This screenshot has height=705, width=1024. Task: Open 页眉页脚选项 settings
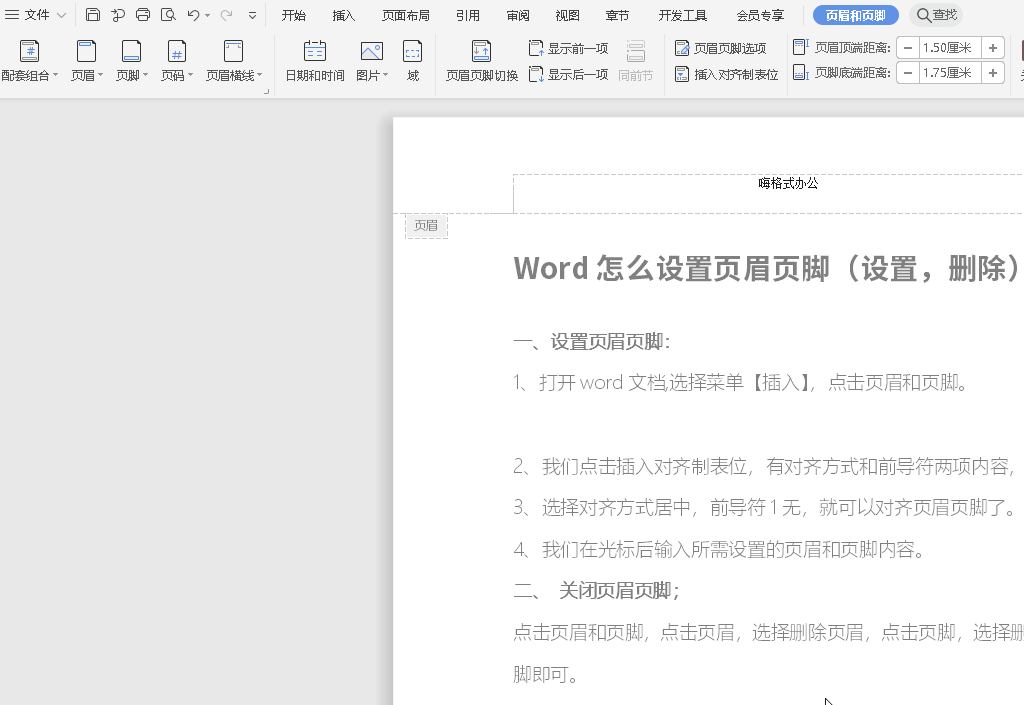(x=720, y=48)
